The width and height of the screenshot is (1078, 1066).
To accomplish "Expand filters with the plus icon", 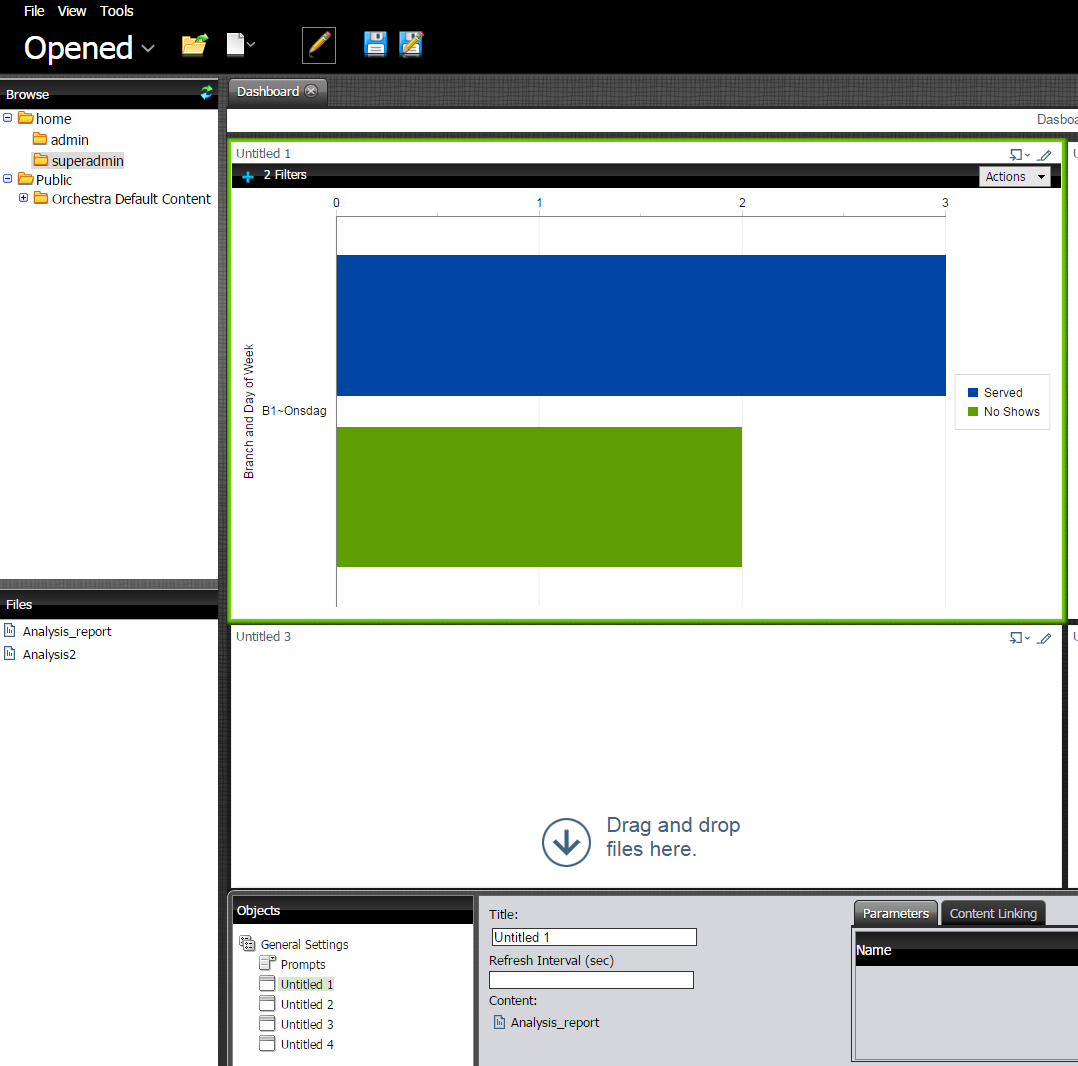I will coord(248,177).
